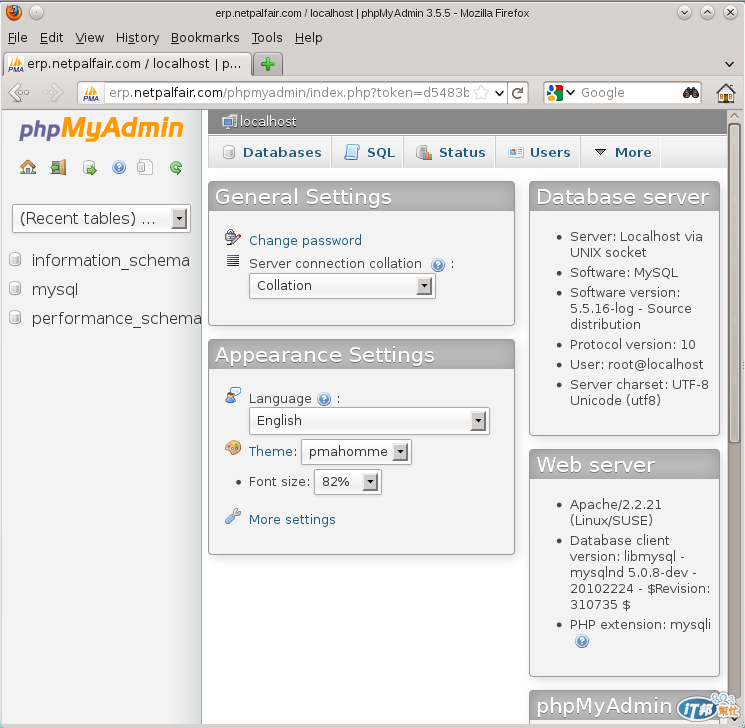Open the Language help question icon
This screenshot has width=745, height=728.
pos(324,399)
